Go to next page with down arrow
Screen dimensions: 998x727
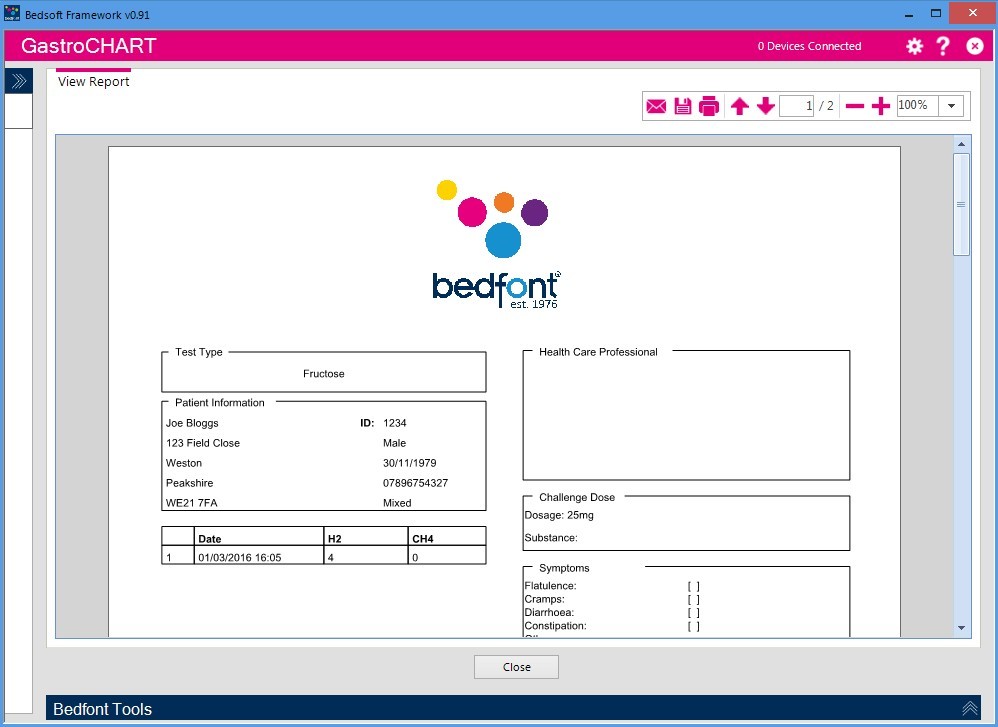click(766, 106)
